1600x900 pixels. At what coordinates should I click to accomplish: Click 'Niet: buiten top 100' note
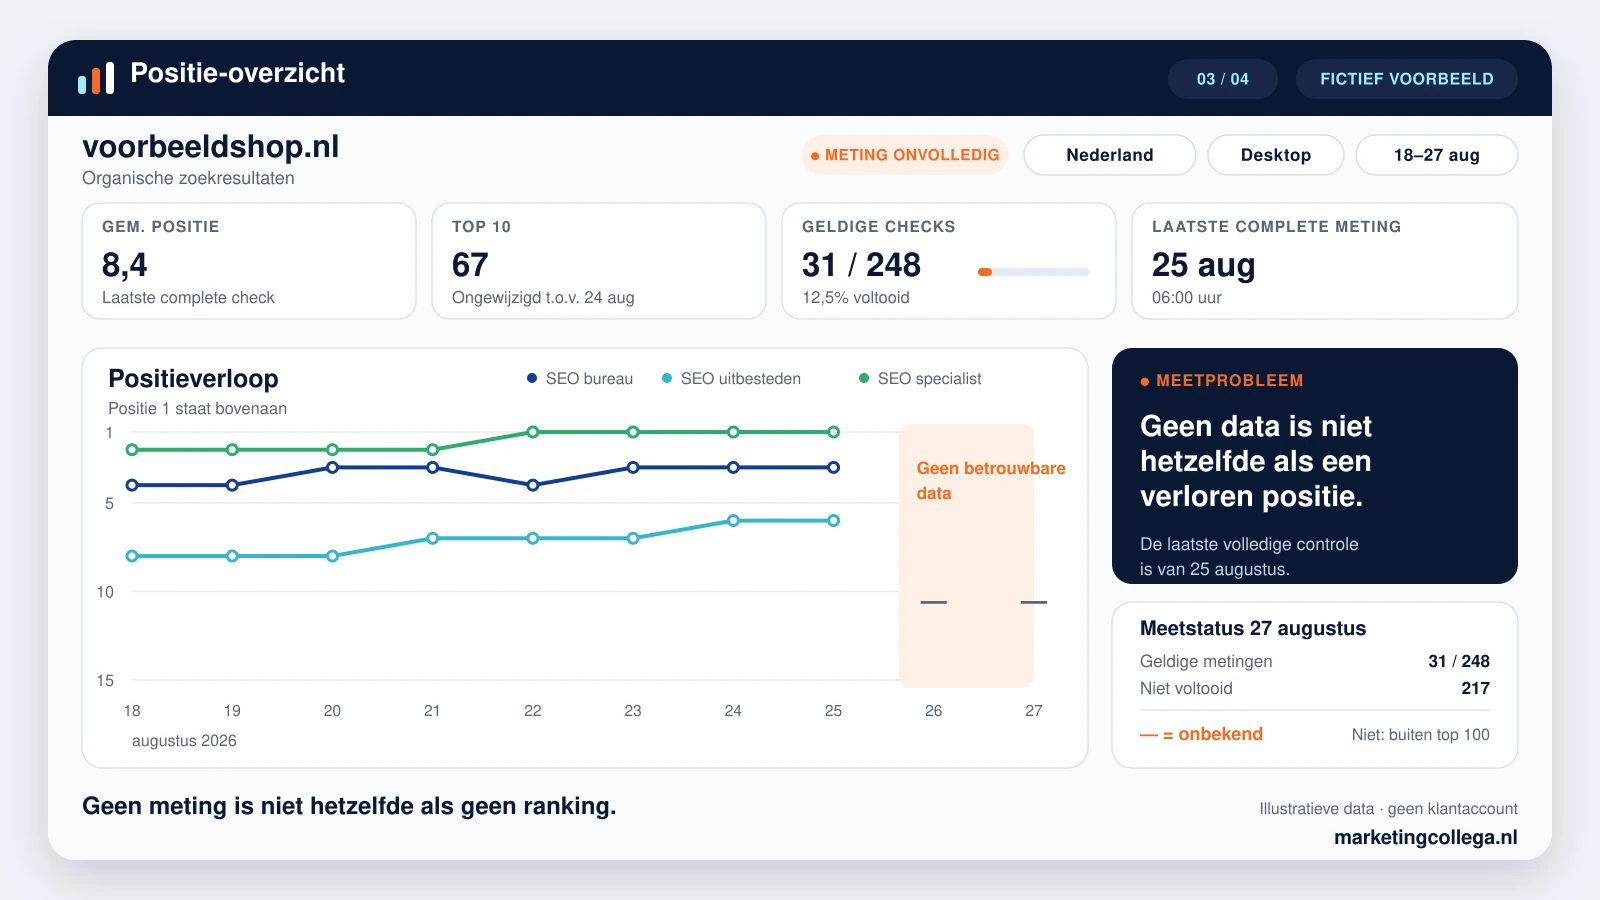pos(1420,734)
